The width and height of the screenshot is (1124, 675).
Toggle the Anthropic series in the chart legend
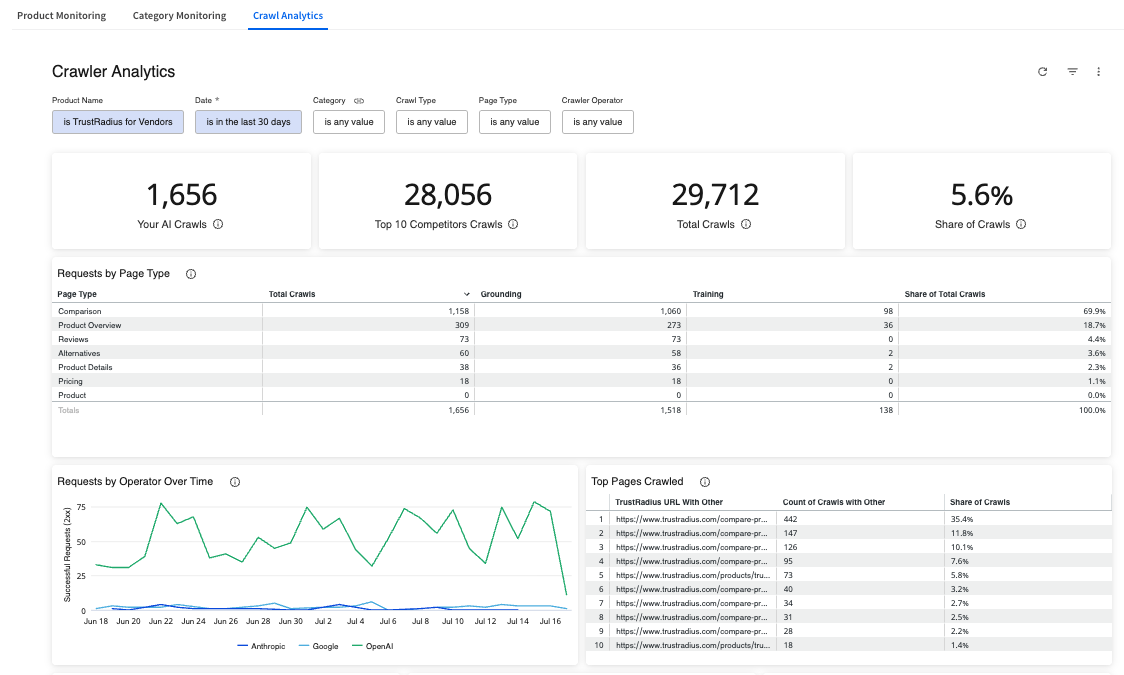[261, 646]
